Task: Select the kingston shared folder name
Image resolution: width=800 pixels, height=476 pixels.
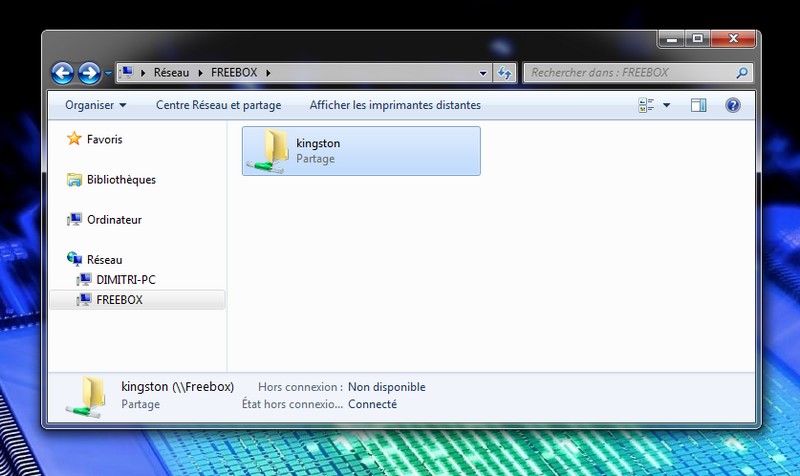Action: [318, 143]
